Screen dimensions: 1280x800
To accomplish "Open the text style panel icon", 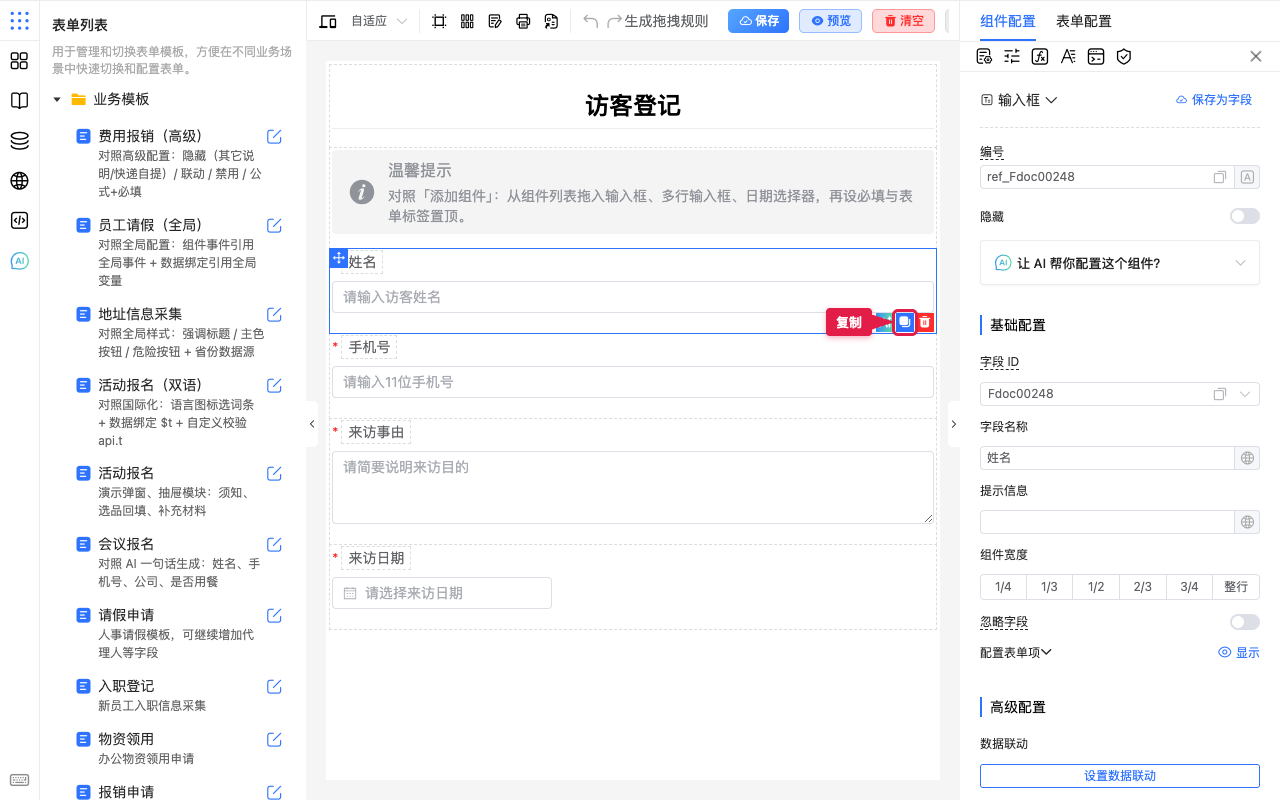I will [1068, 56].
